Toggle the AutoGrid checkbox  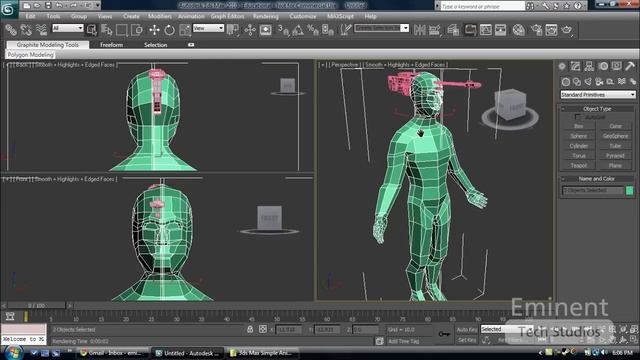coord(578,117)
